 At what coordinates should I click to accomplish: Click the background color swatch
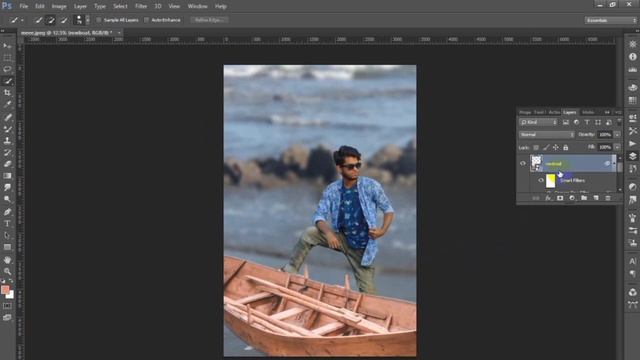pos(10,295)
